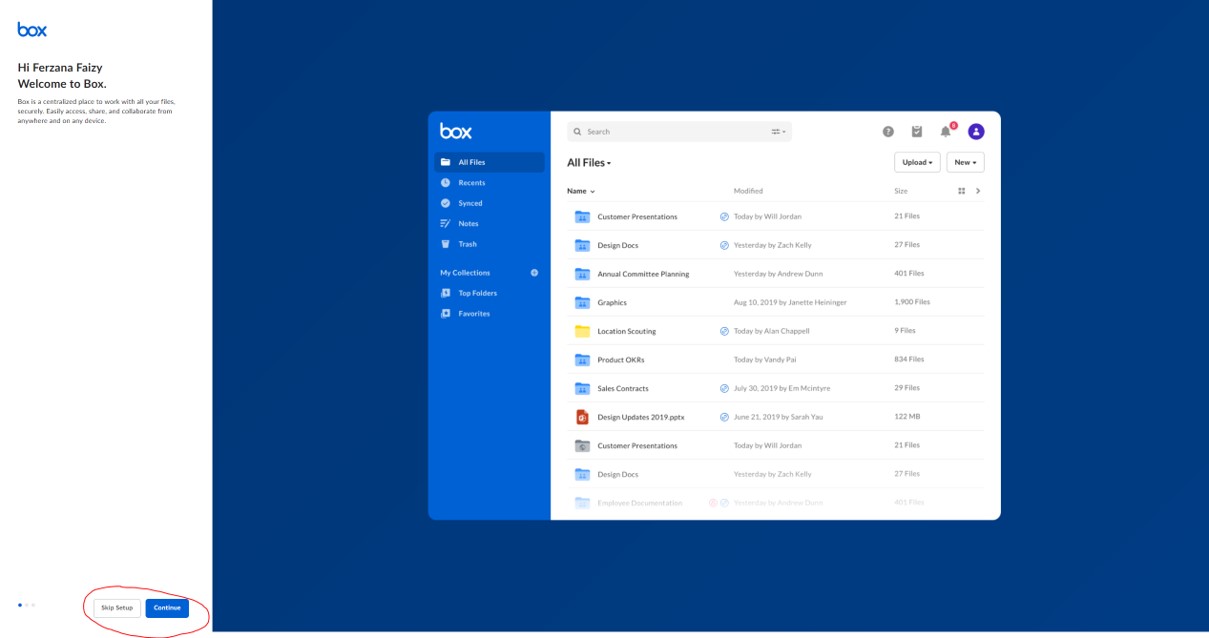Open the Trash icon in the sidebar
The width and height of the screenshot is (1209, 638).
[446, 244]
